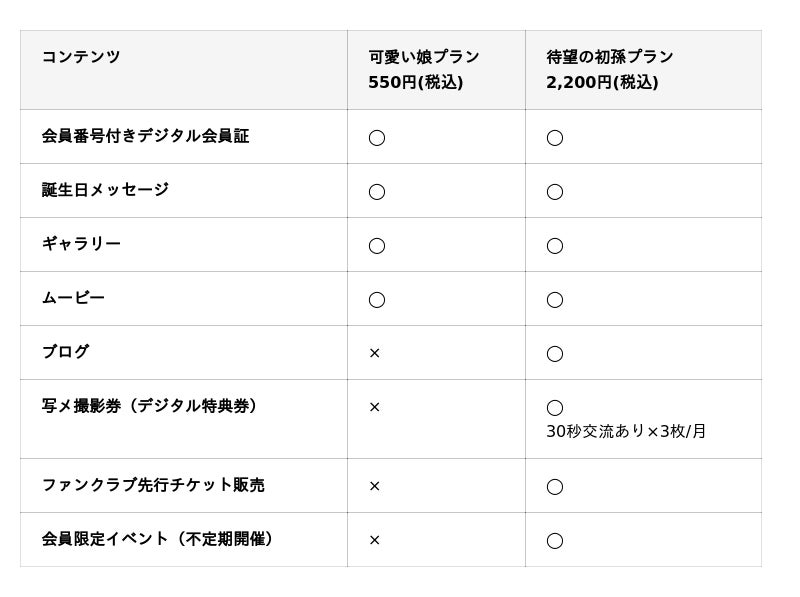Click circle for 誕生日メッセージ in 待望の初孫プラン column
Image resolution: width=800 pixels, height=597 pixels.
click(555, 192)
